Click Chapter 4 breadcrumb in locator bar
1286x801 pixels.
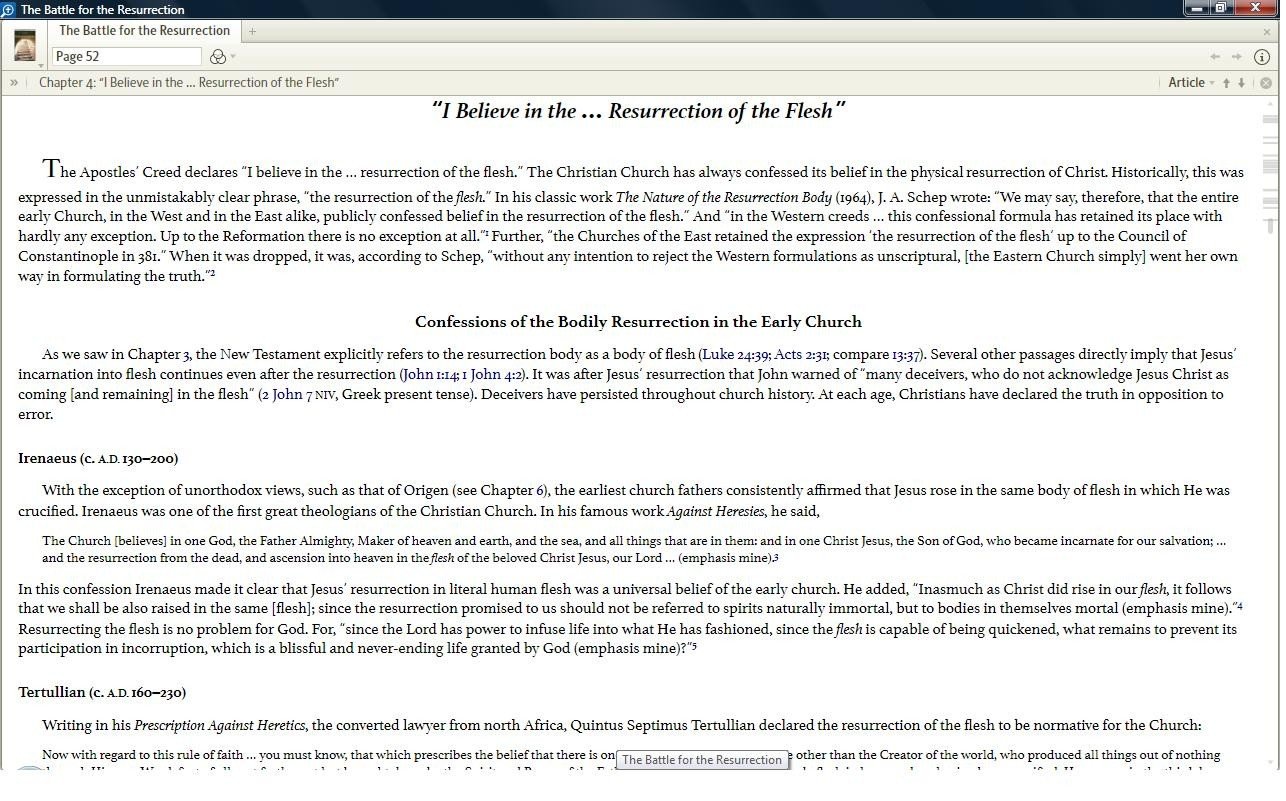[189, 83]
